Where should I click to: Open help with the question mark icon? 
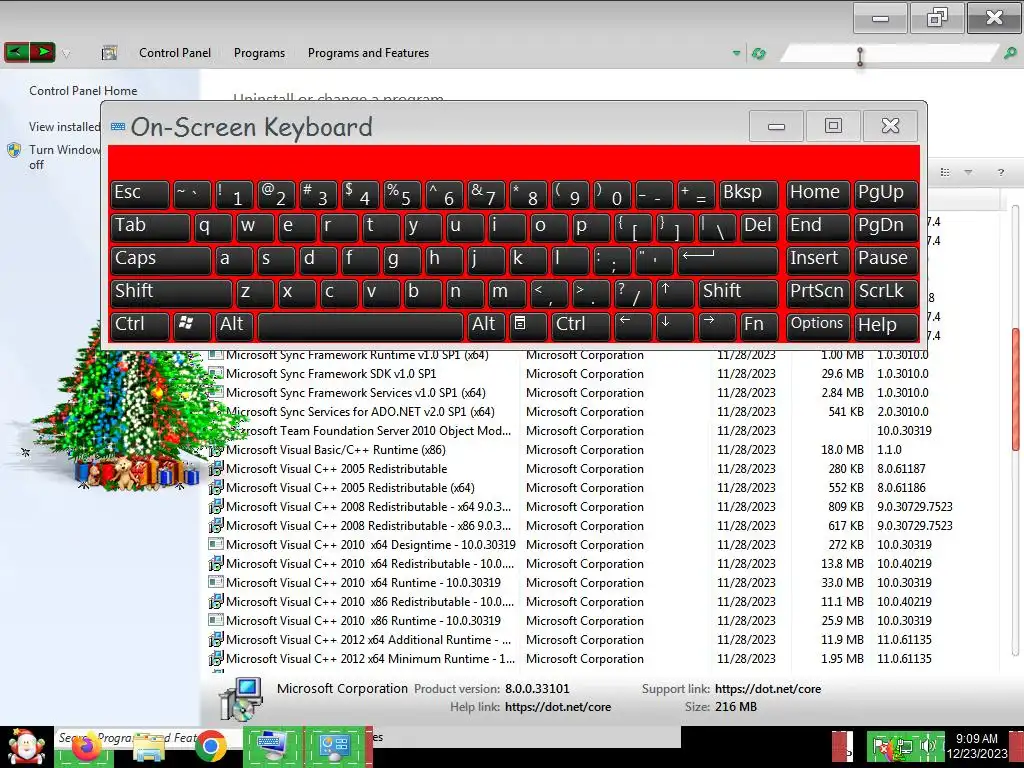coord(1000,172)
